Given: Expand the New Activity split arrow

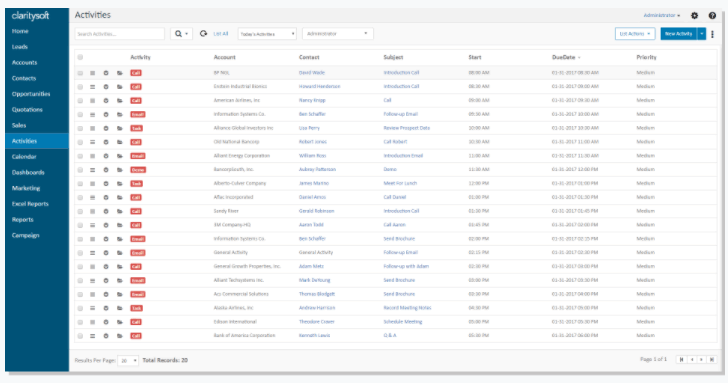Looking at the screenshot, I should pyautogui.click(x=702, y=33).
